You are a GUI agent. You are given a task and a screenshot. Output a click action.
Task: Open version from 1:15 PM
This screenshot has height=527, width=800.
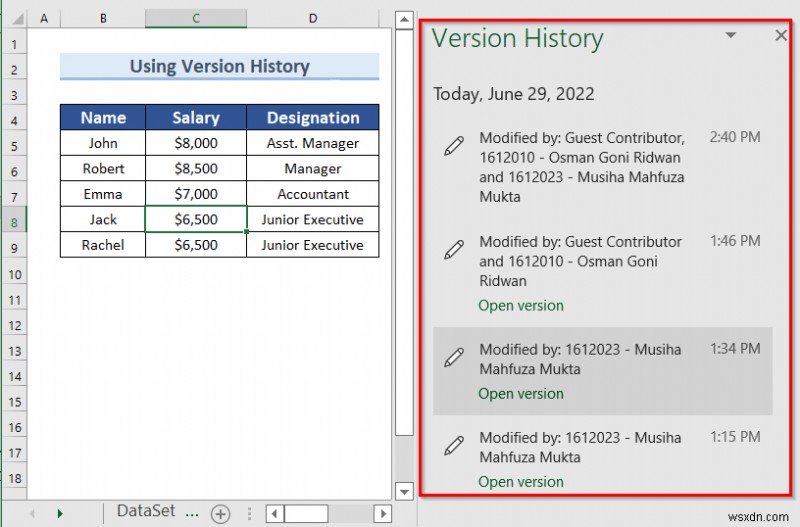point(521,482)
